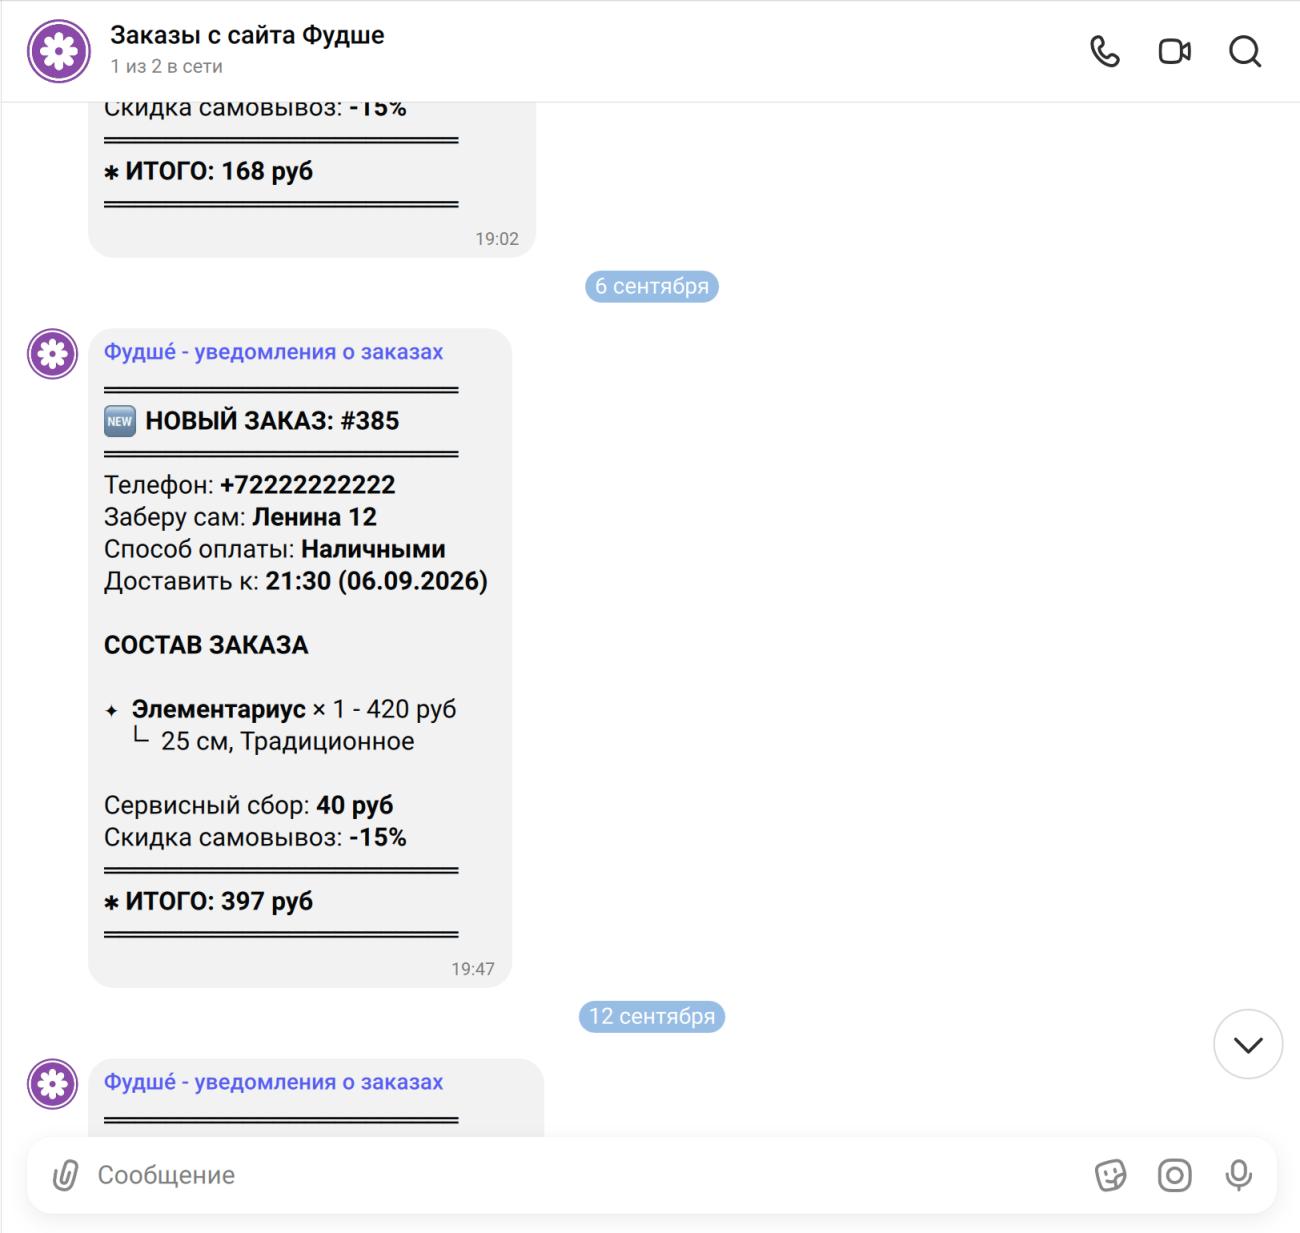This screenshot has height=1233, width=1300.
Task: Open the sticker picker icon
Action: [x=1110, y=1175]
